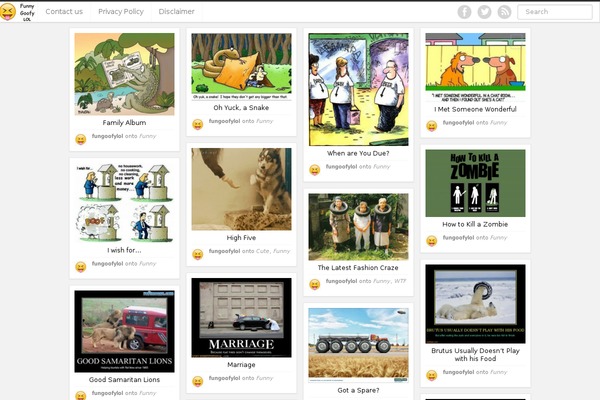Screen dimensions: 600x400
Task: Click fungoofylol username under When are You Due?
Action: 341,167
